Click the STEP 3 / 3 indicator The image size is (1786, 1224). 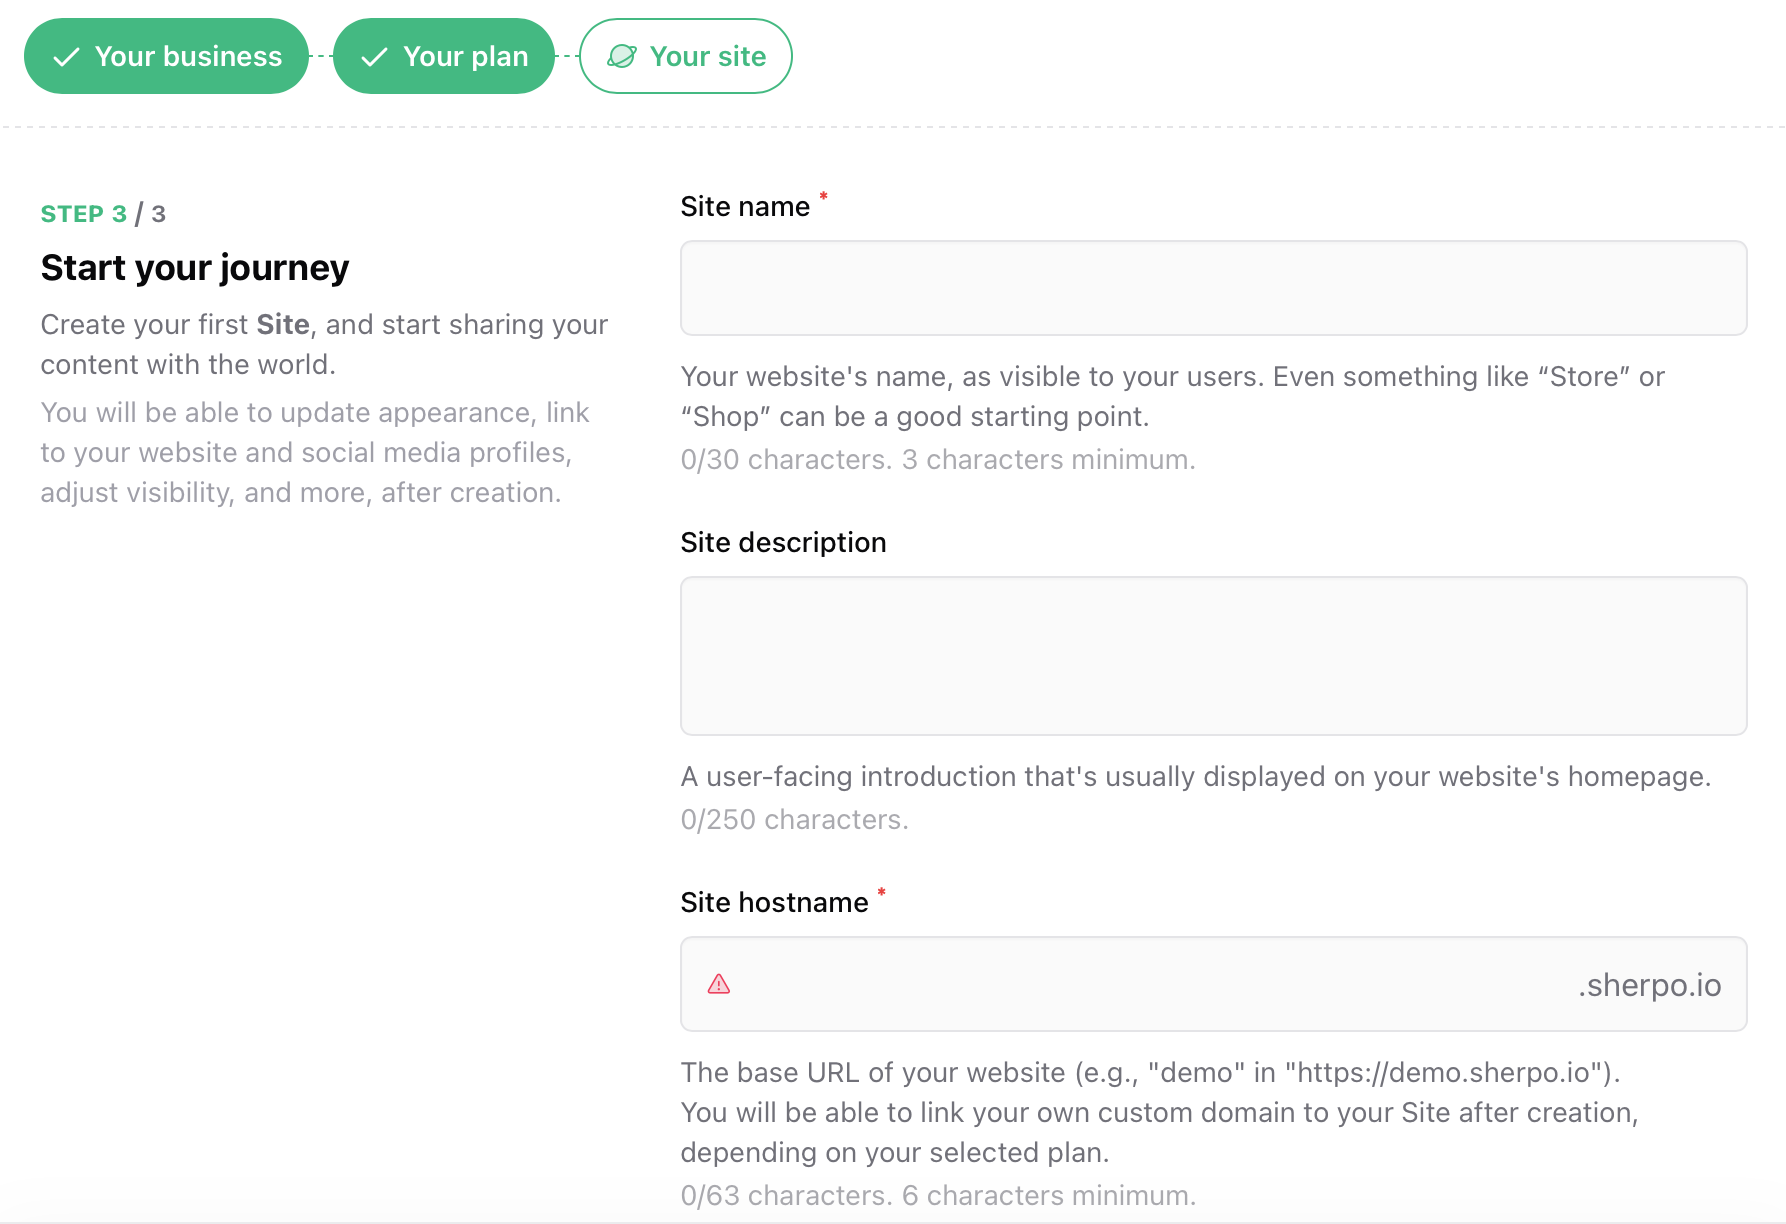tap(103, 213)
